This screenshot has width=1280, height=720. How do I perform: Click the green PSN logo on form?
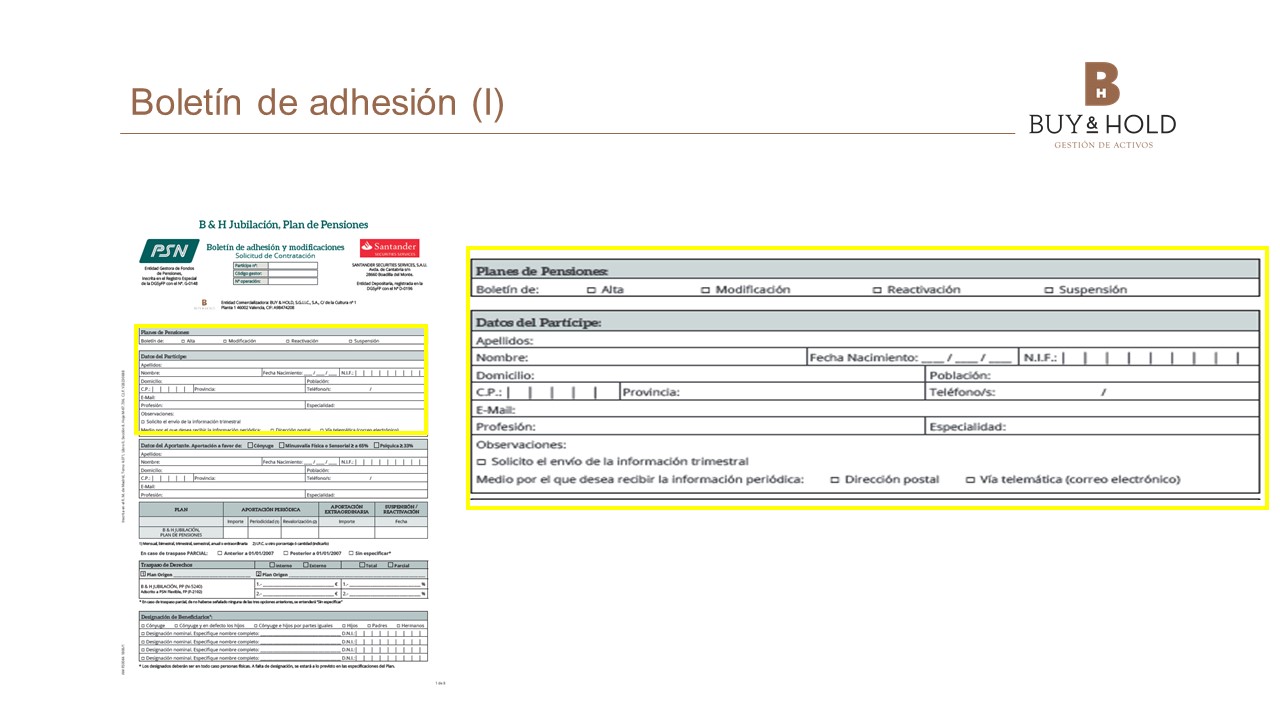[169, 251]
